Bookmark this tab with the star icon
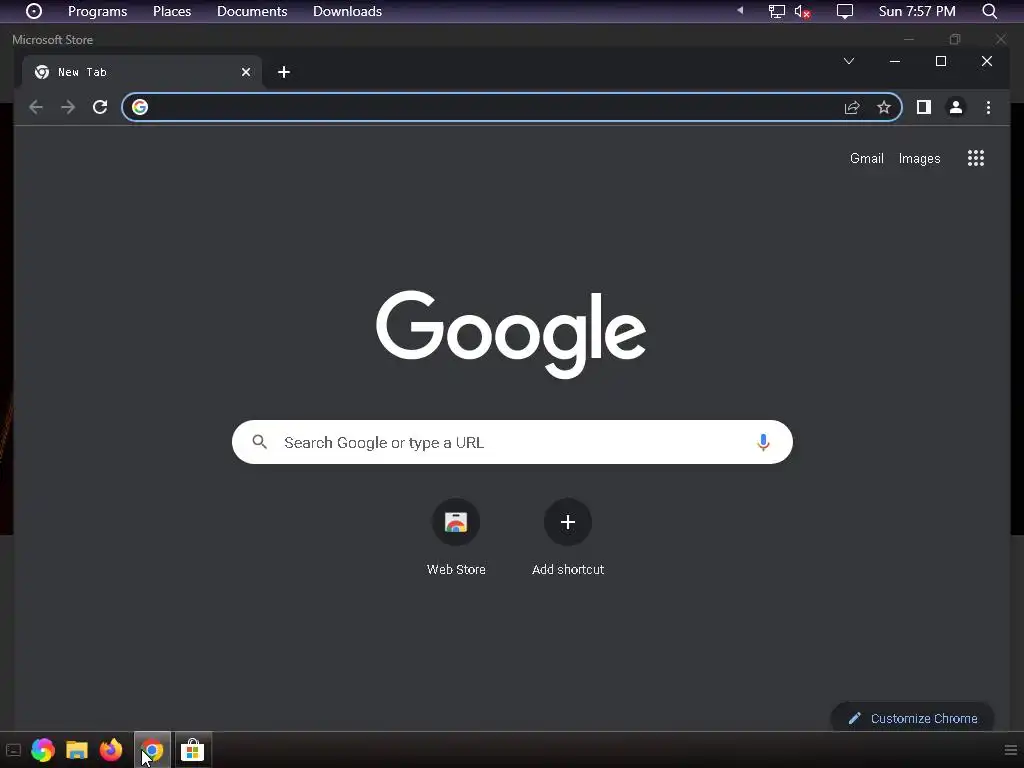The image size is (1024, 768). click(x=884, y=107)
